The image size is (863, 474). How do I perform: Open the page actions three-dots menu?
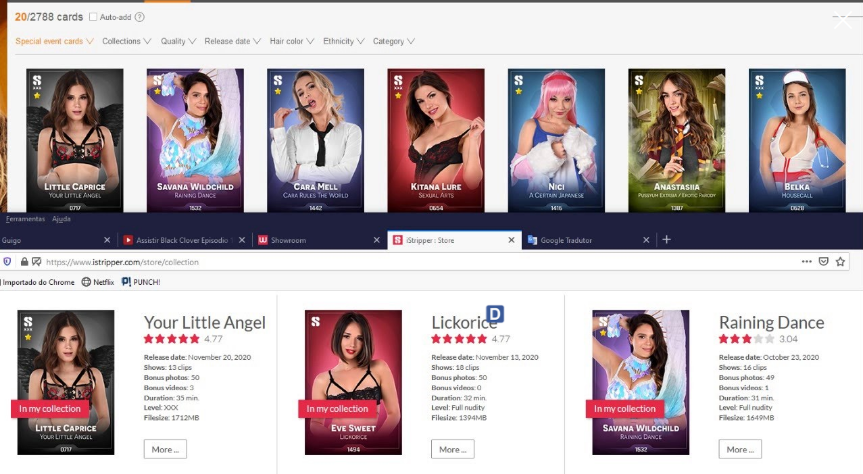click(806, 262)
